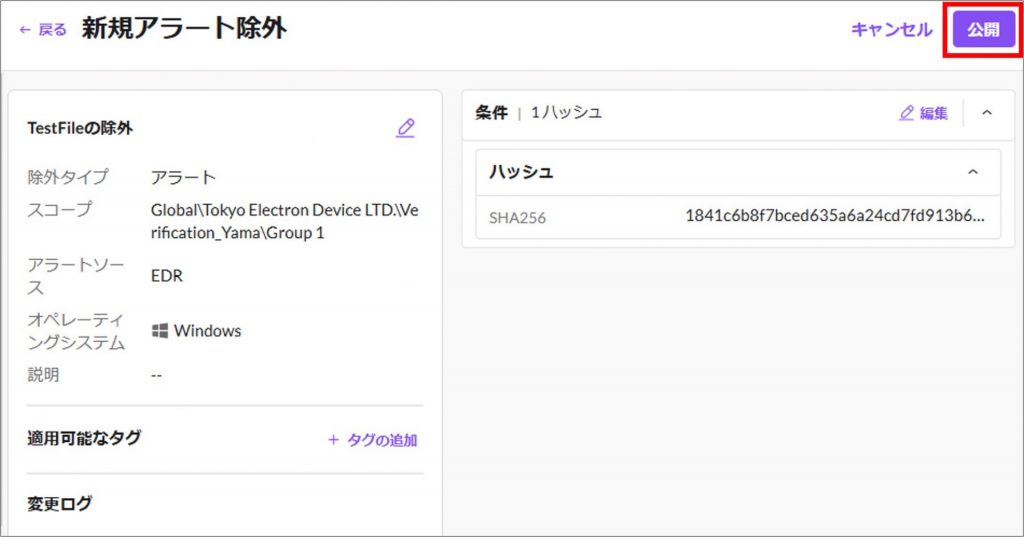Click the キャンセル button
This screenshot has height=537, width=1024.
click(891, 30)
